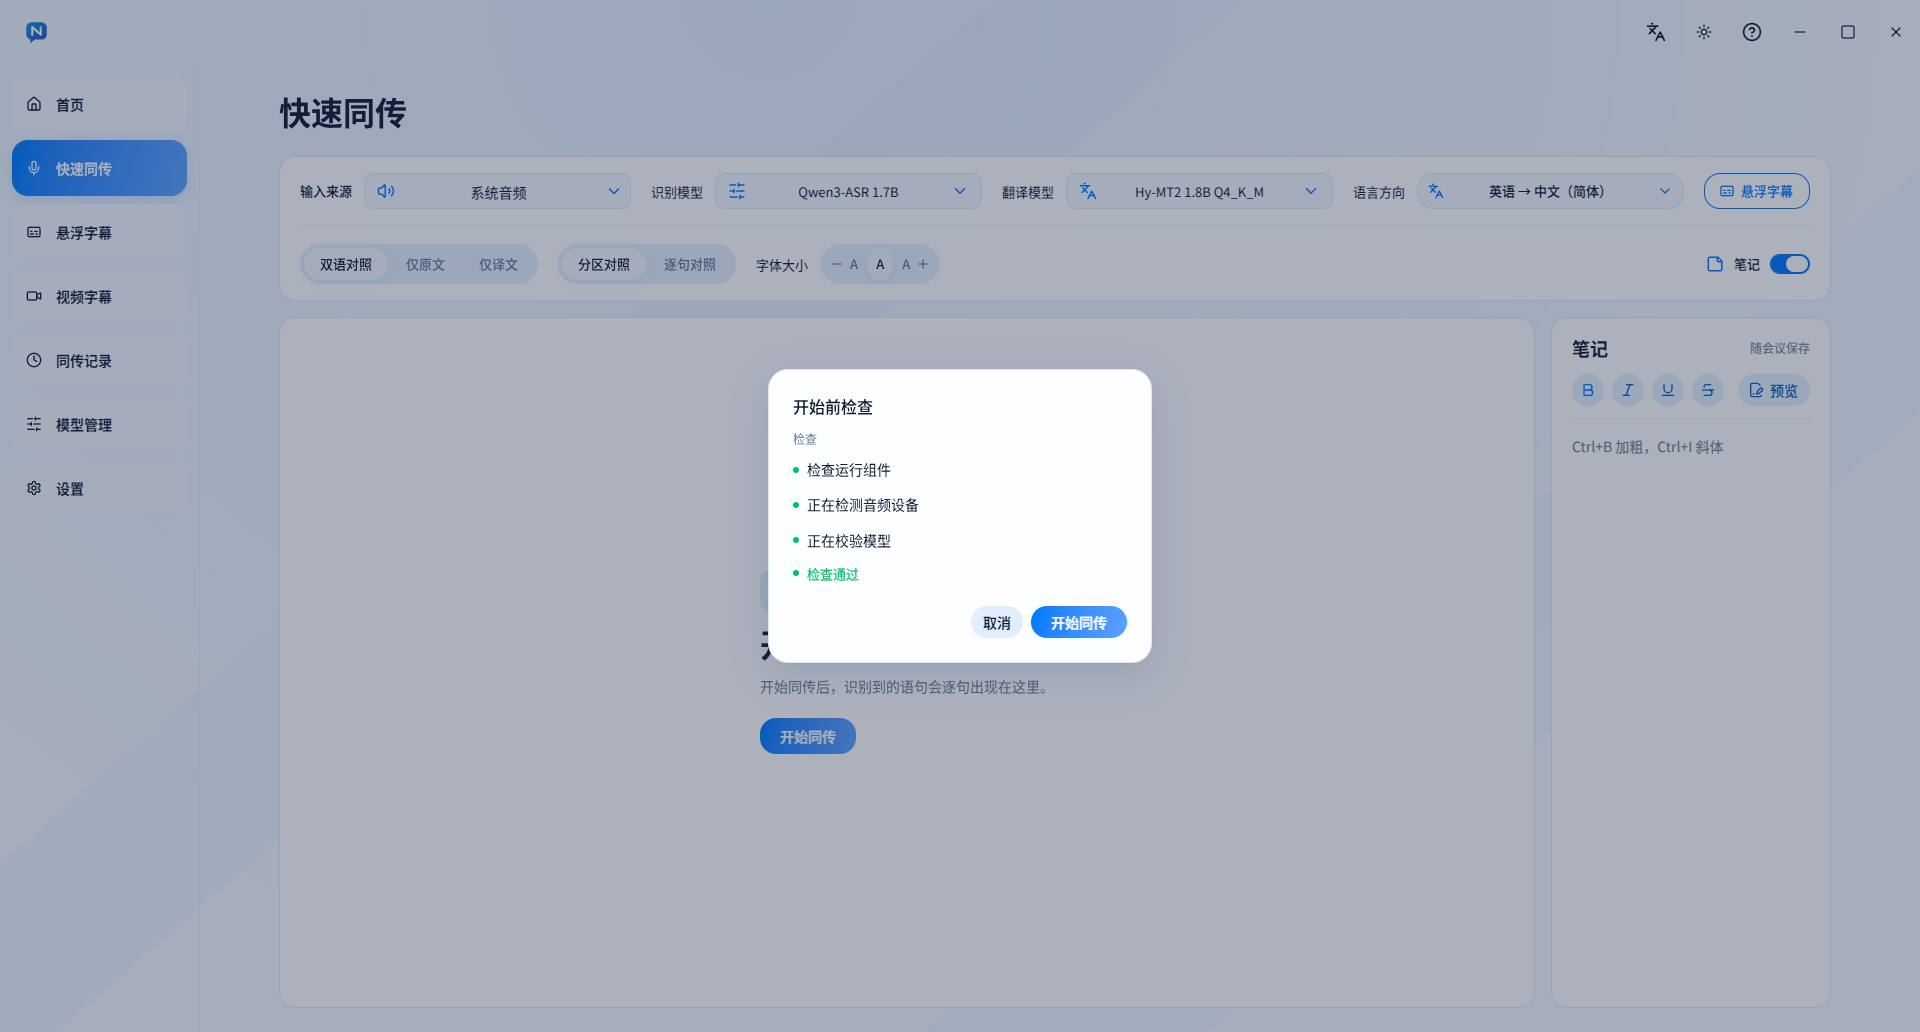Click the notes page icon beside 笔记

[1715, 264]
